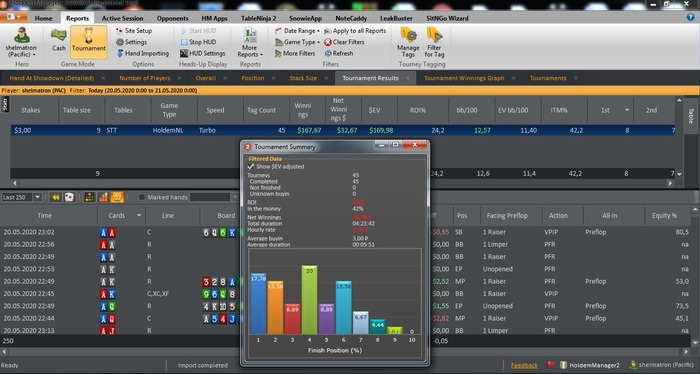Switch to Cash game mode
This screenshot has height=374, width=700.
click(58, 40)
